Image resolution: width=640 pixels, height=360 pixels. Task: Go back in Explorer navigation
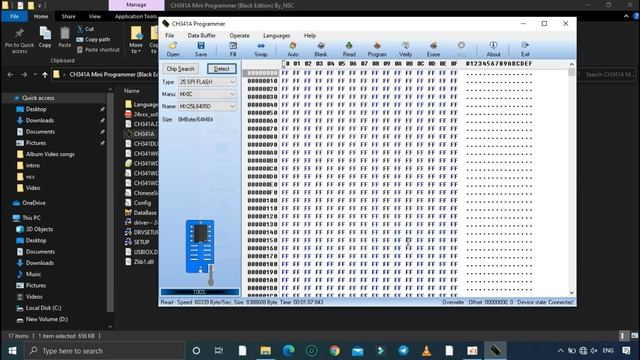pyautogui.click(x=11, y=75)
